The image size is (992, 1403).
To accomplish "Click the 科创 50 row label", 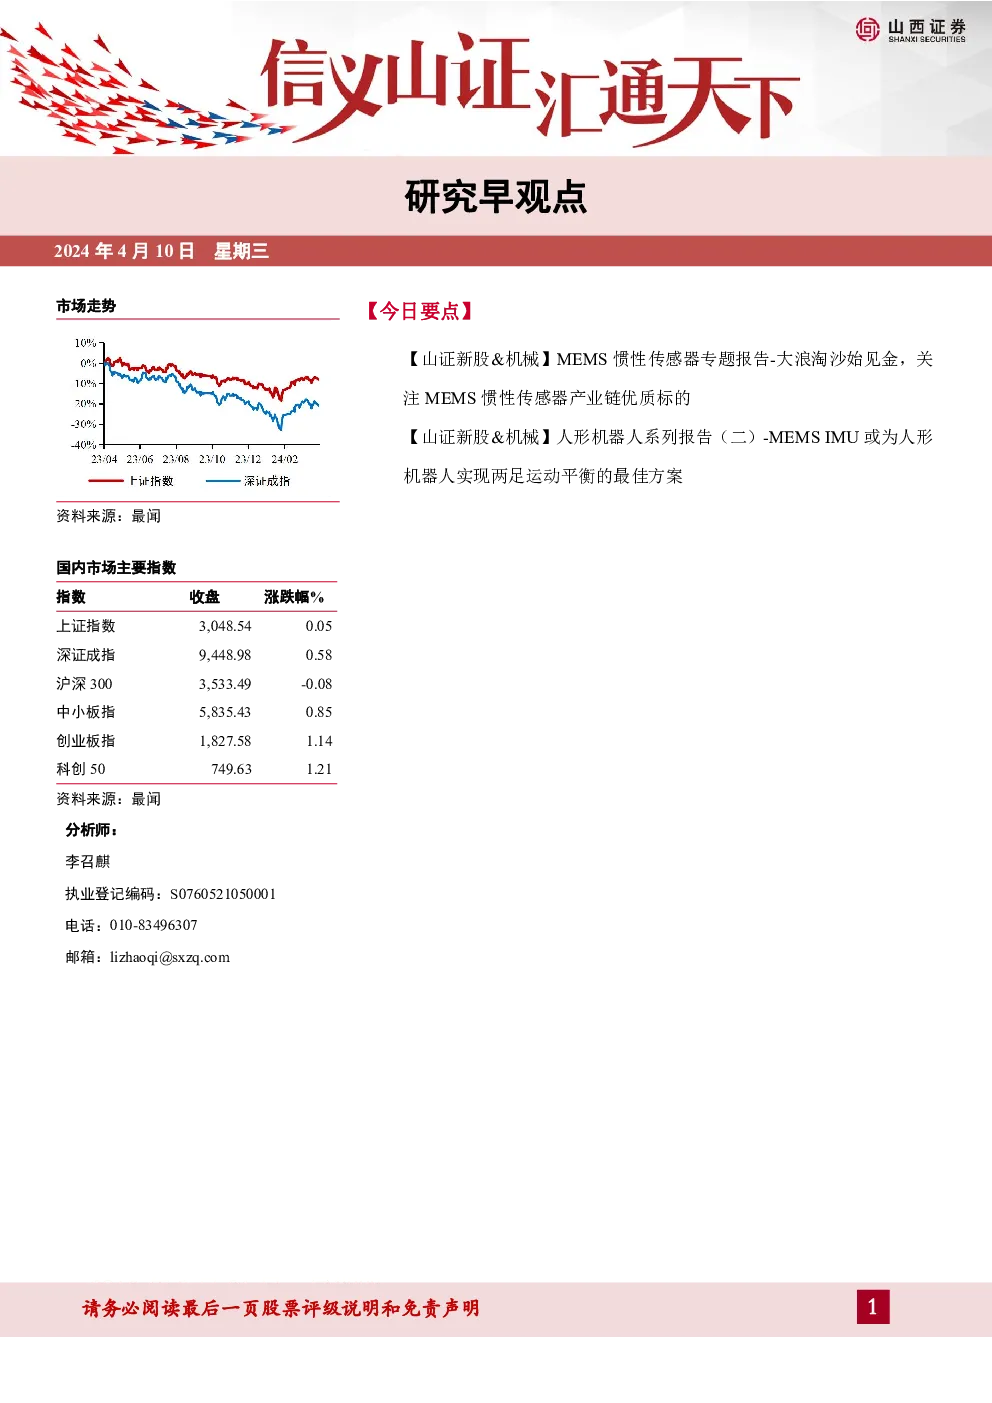I will point(81,769).
